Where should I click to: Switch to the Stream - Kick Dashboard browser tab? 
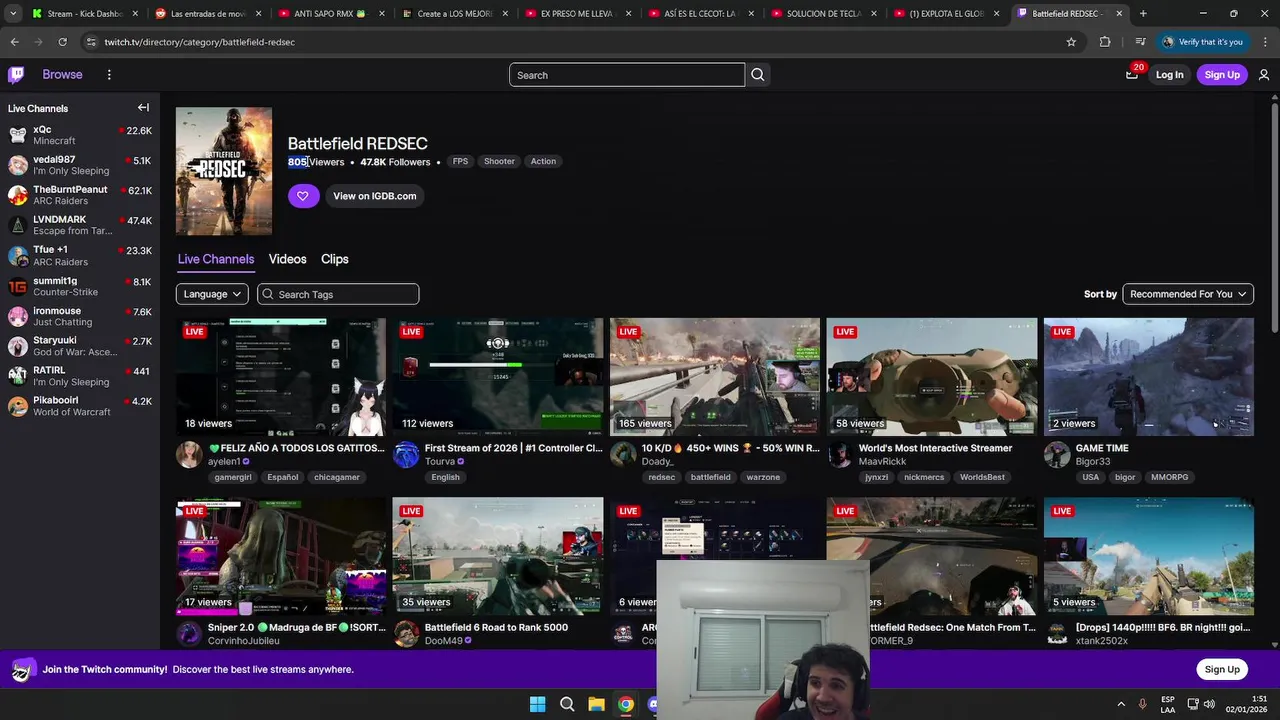[x=85, y=14]
